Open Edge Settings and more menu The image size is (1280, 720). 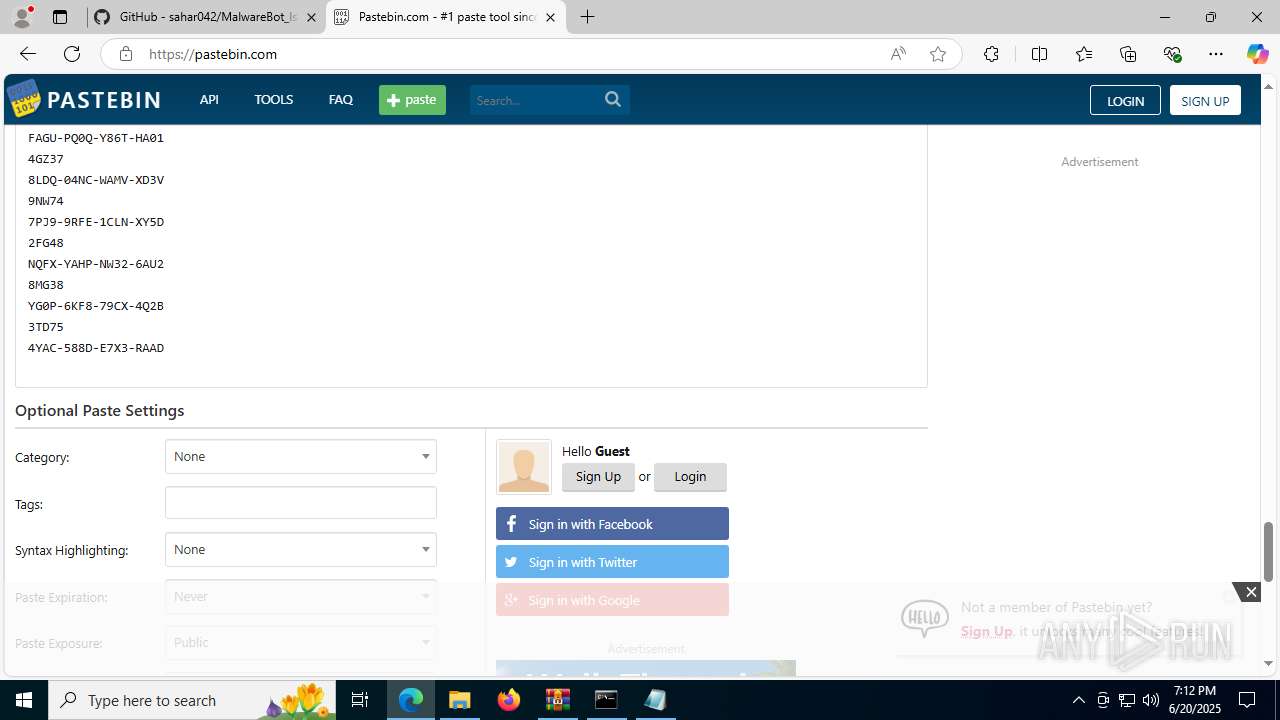click(1216, 54)
